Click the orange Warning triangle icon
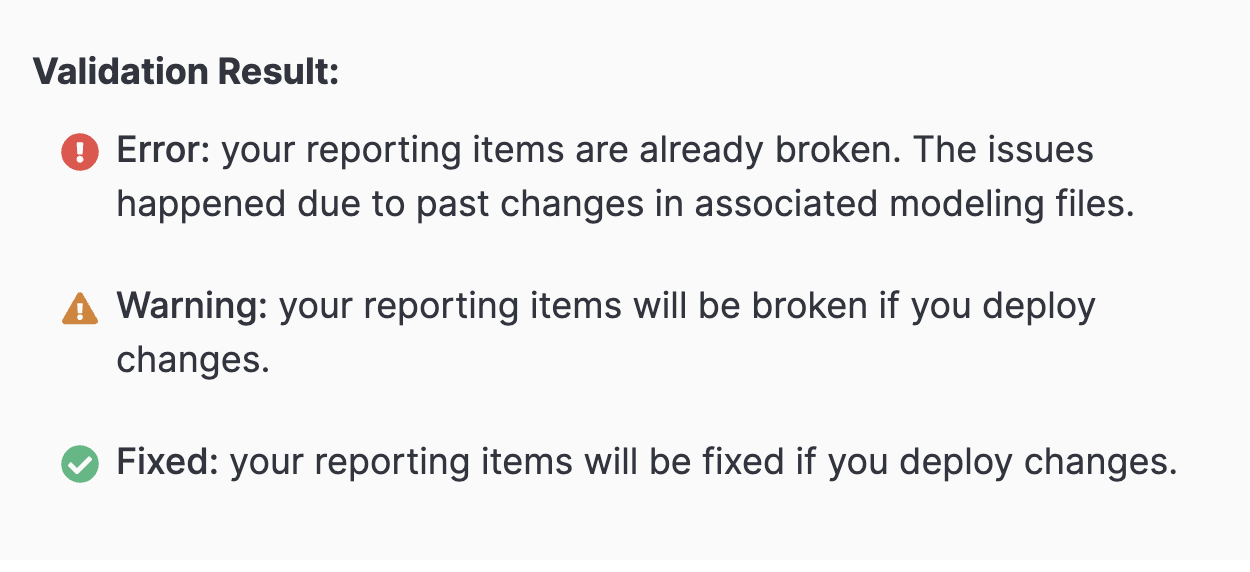The image size is (1250, 572). (80, 308)
